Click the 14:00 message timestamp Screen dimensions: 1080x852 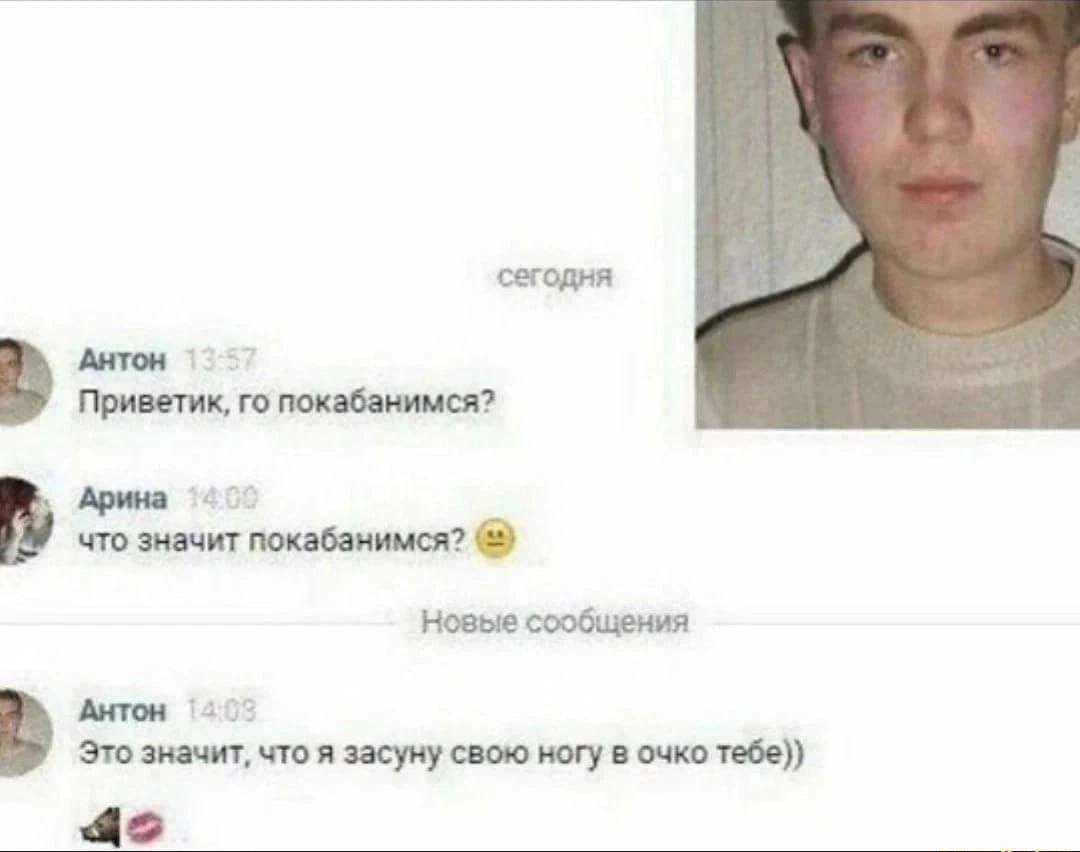tap(223, 497)
